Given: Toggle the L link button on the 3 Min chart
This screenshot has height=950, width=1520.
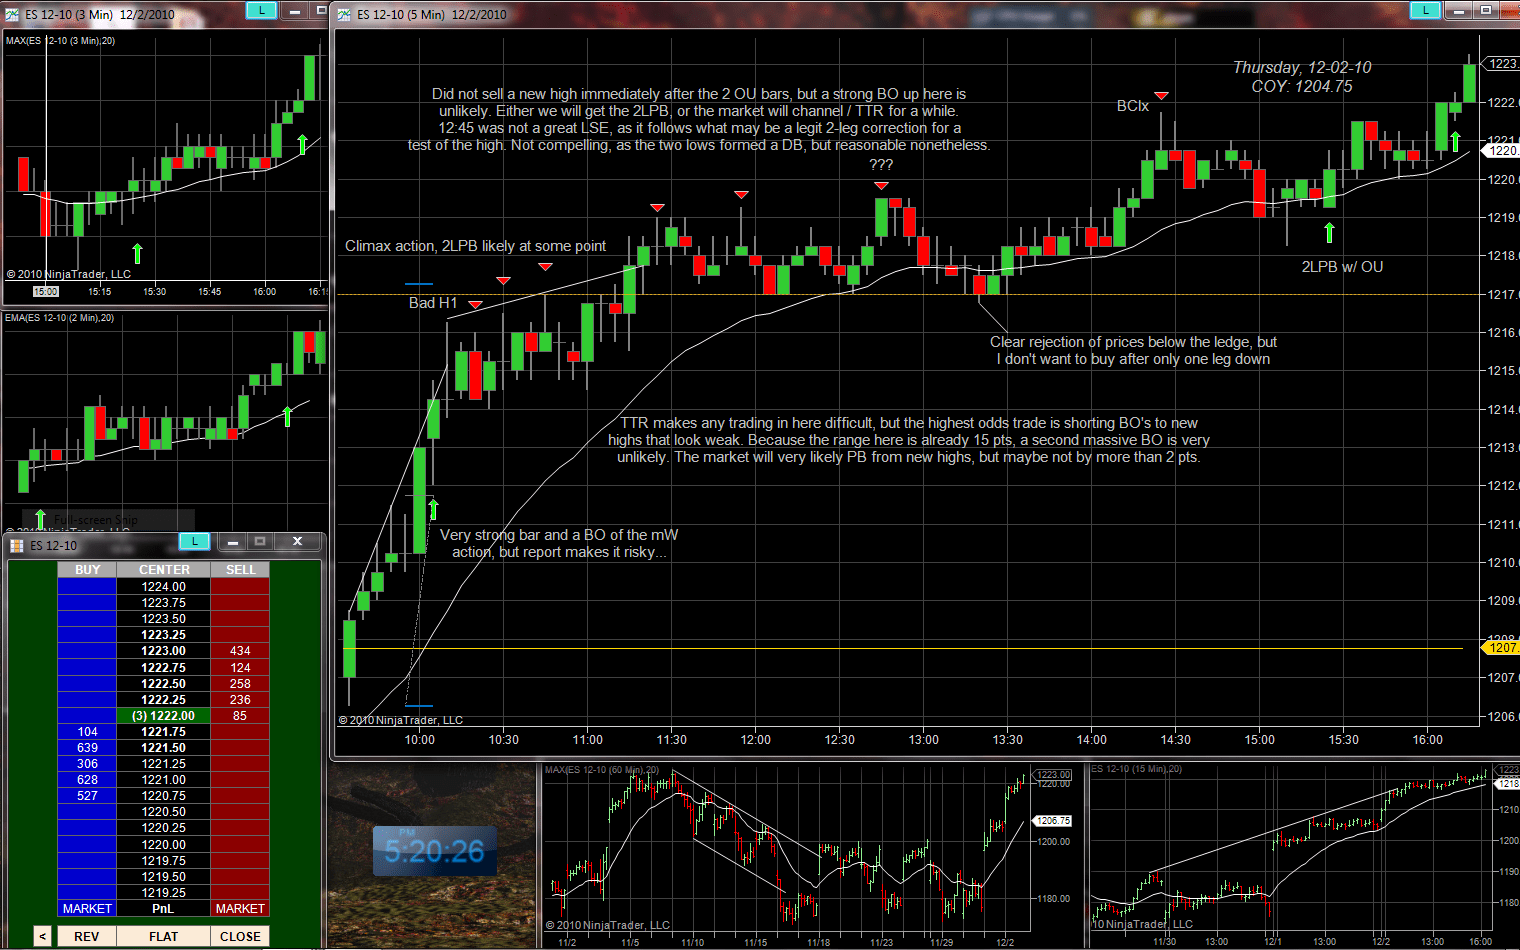Looking at the screenshot, I should pos(261,10).
